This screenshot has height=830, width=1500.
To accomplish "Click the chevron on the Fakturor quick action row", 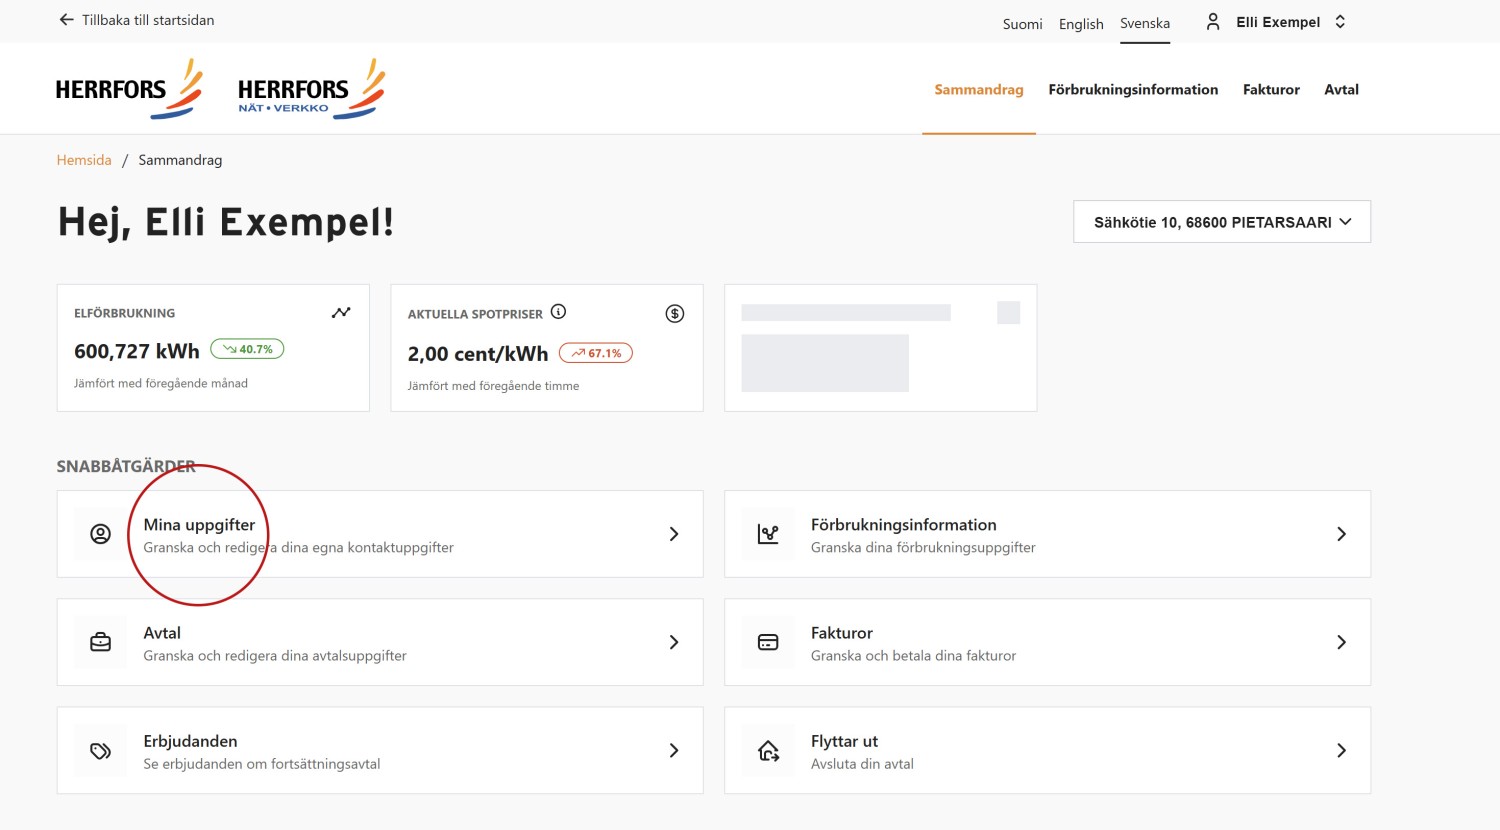I will [1341, 642].
